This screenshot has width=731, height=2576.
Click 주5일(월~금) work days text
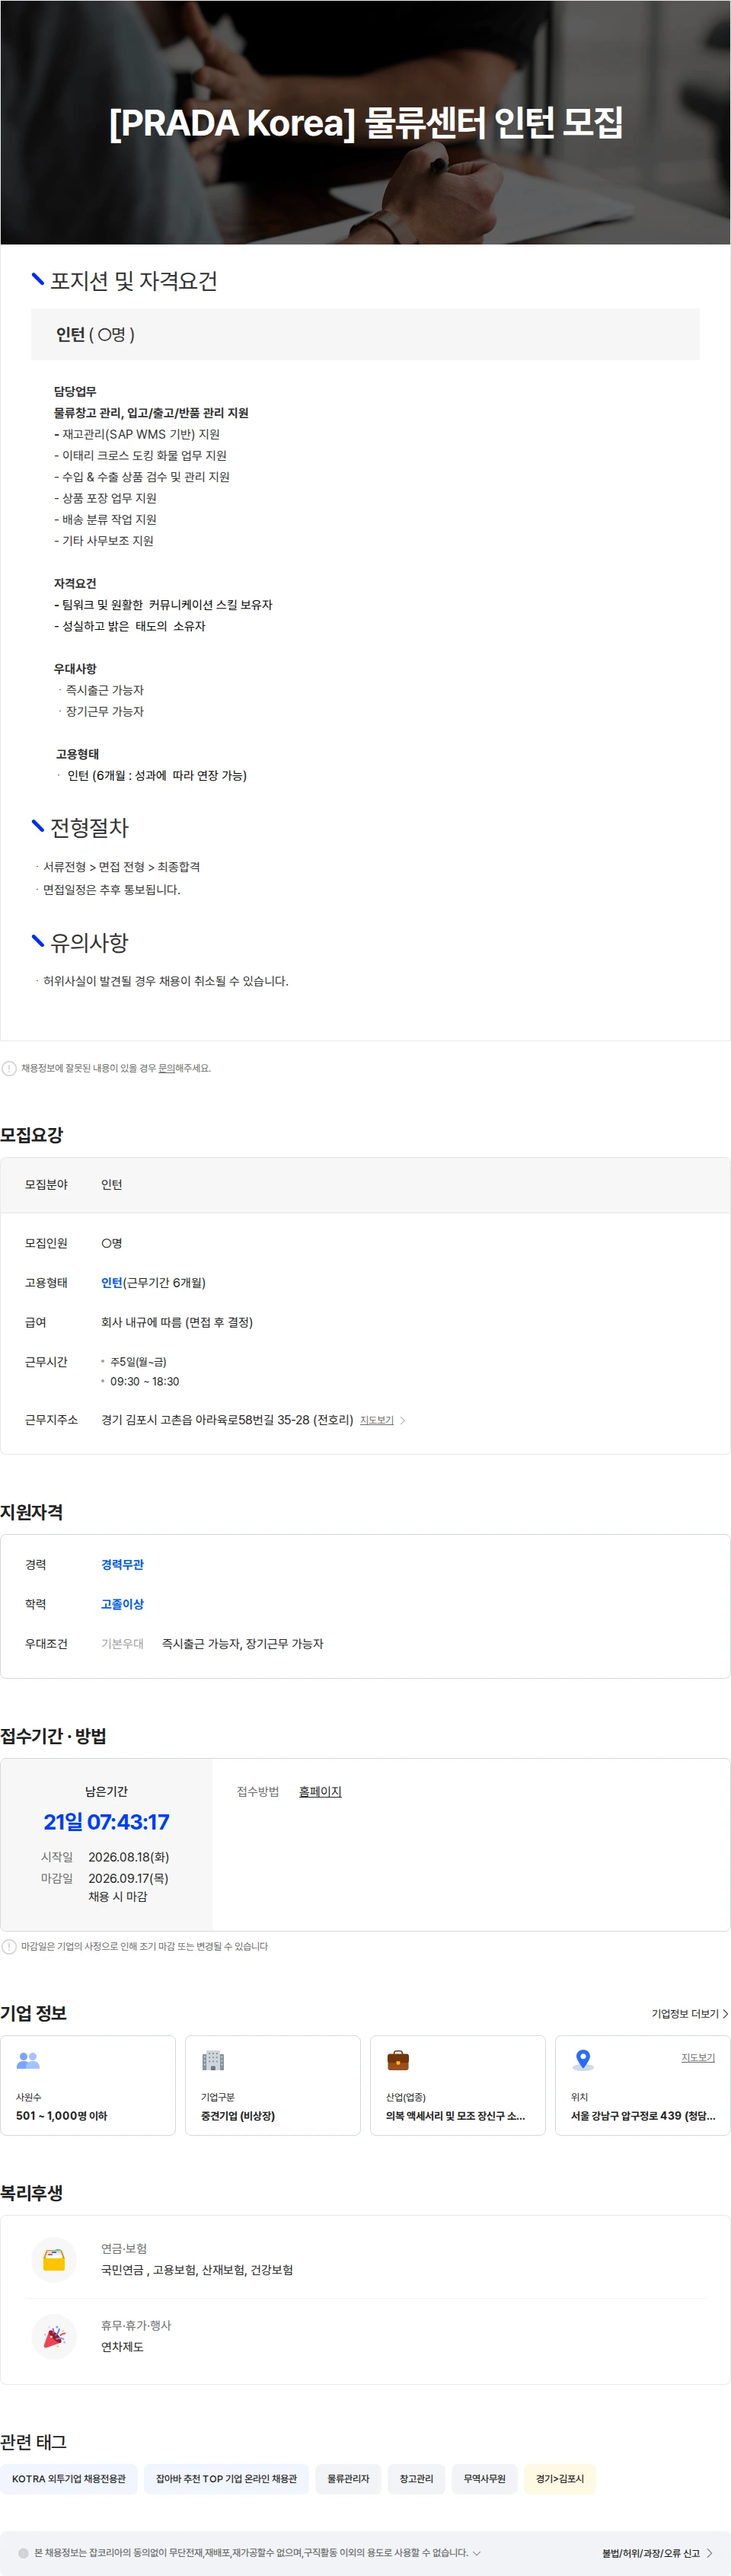[x=138, y=1362]
